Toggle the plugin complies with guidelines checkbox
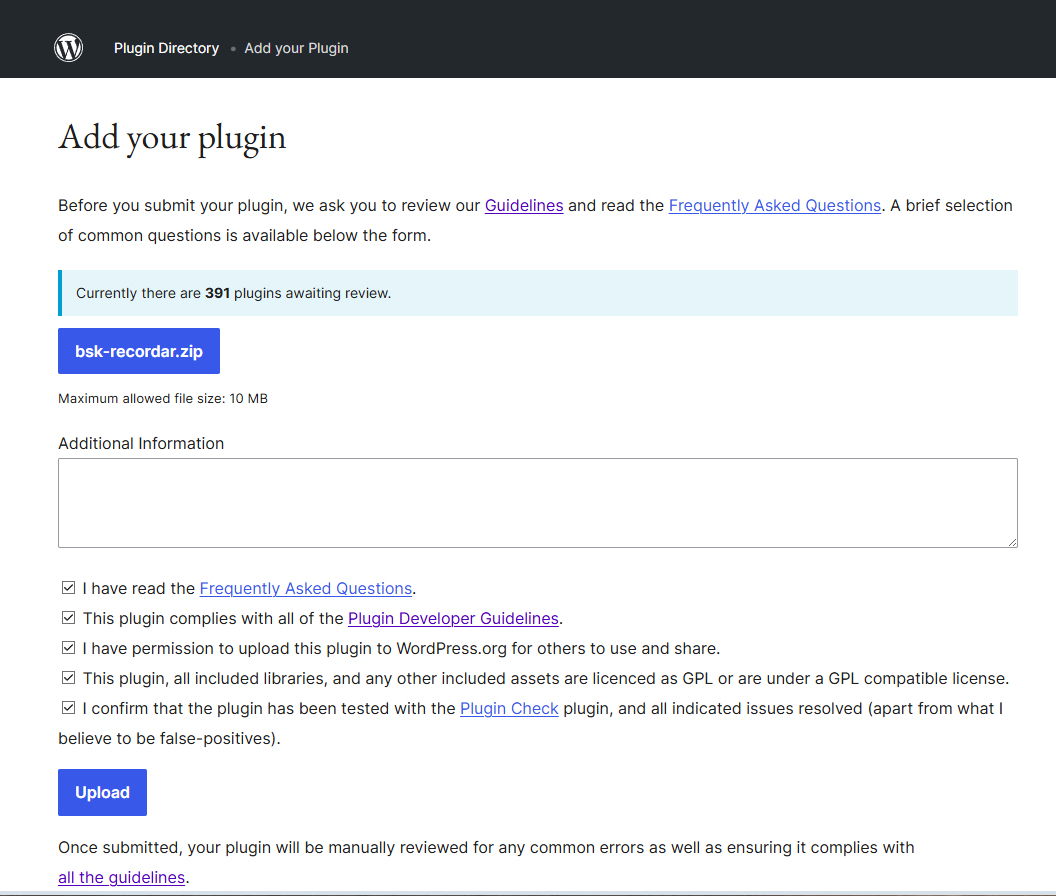The height and width of the screenshot is (896, 1056). click(68, 618)
